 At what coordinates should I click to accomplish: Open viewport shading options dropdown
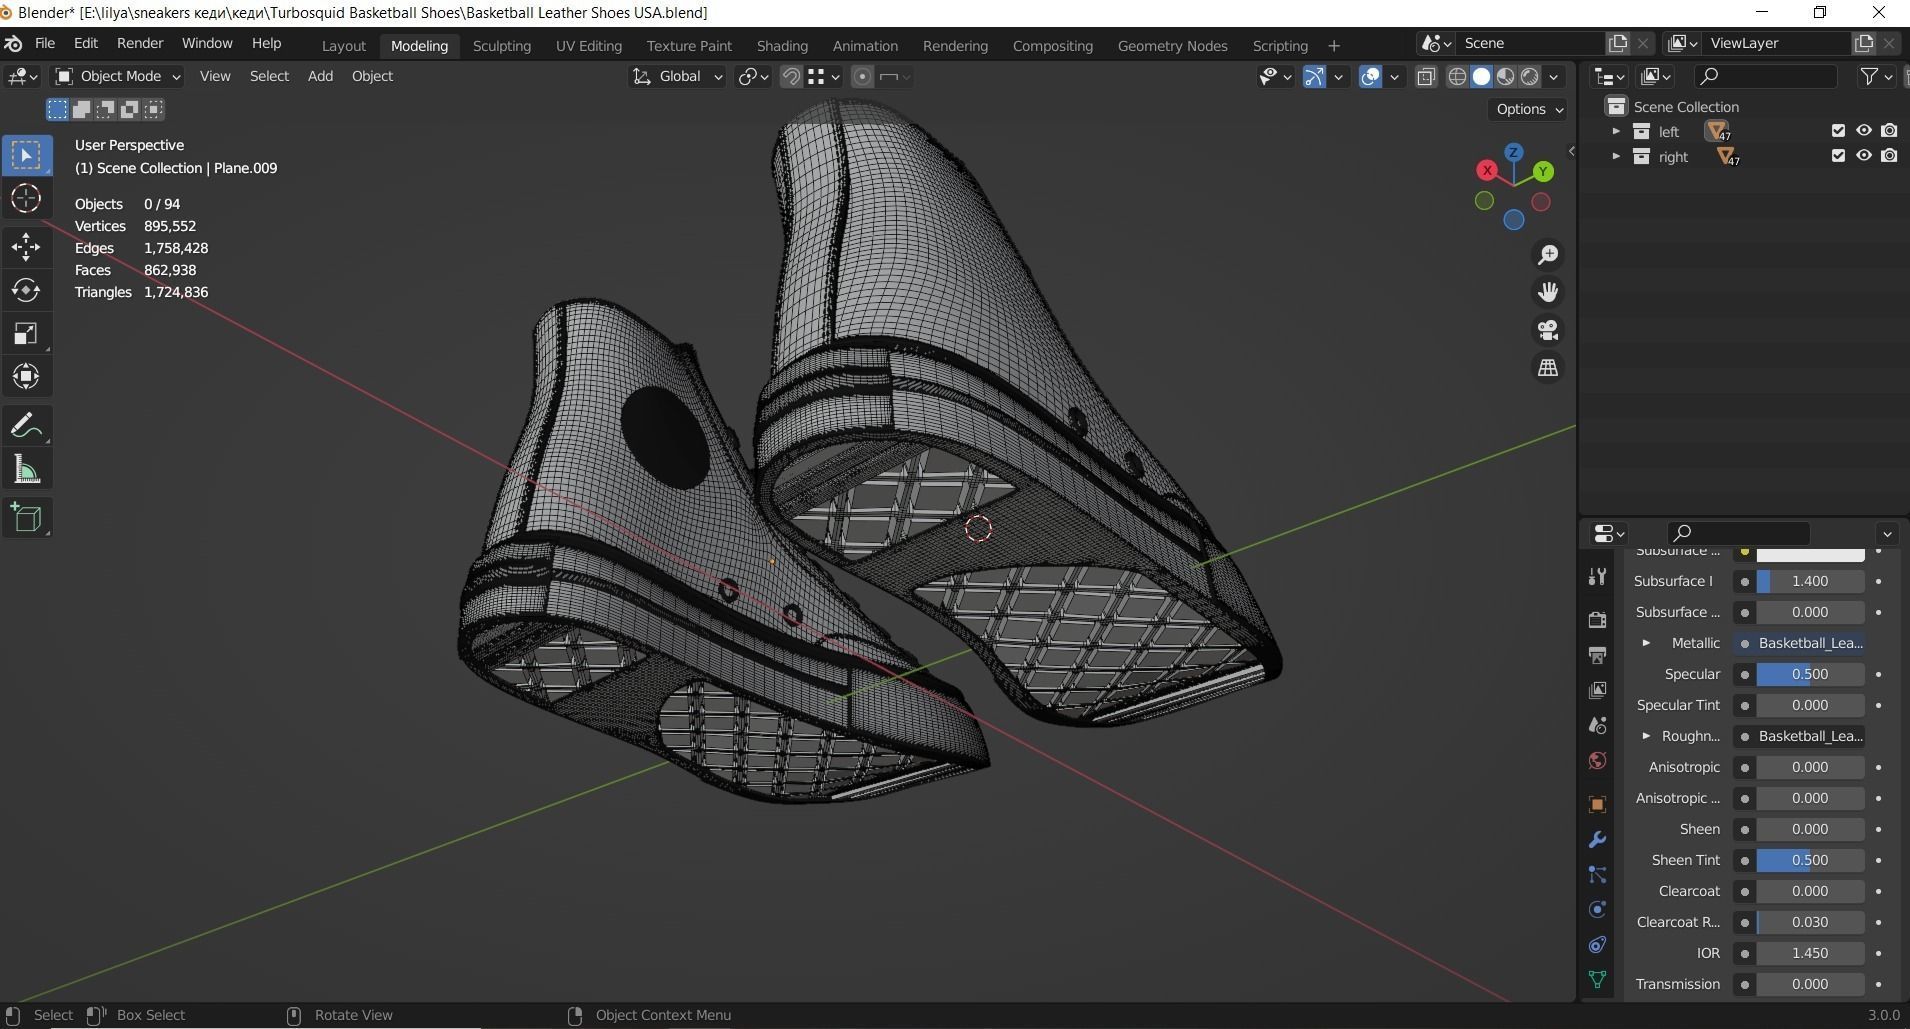click(1553, 76)
